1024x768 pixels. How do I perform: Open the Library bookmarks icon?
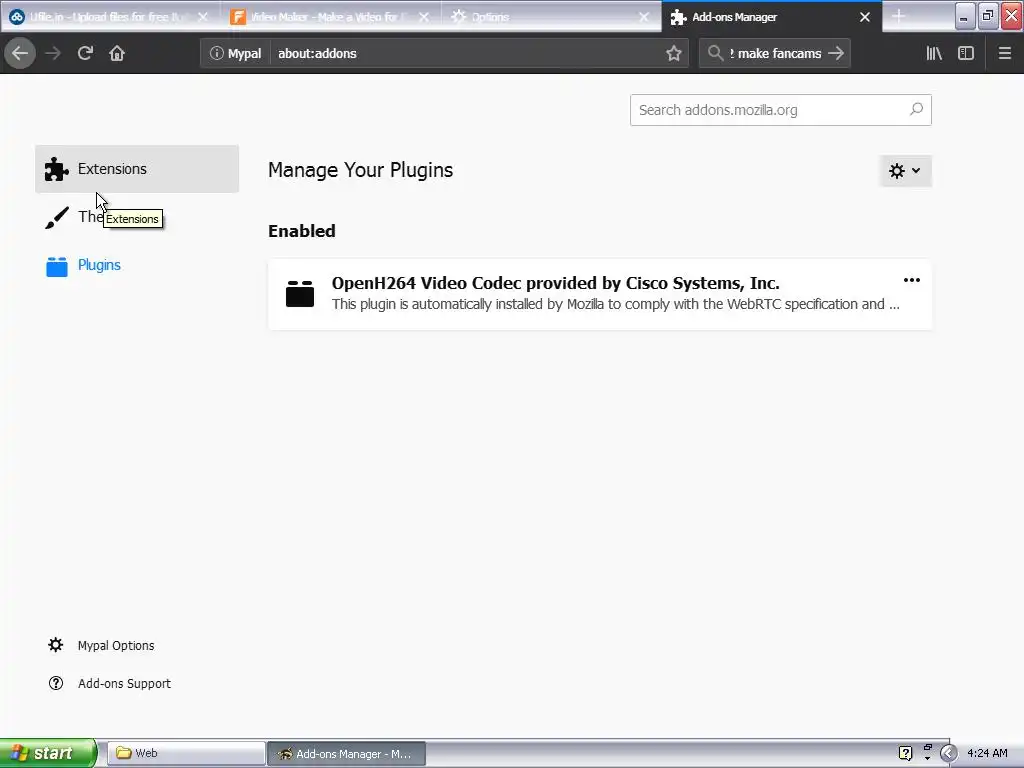click(x=934, y=54)
